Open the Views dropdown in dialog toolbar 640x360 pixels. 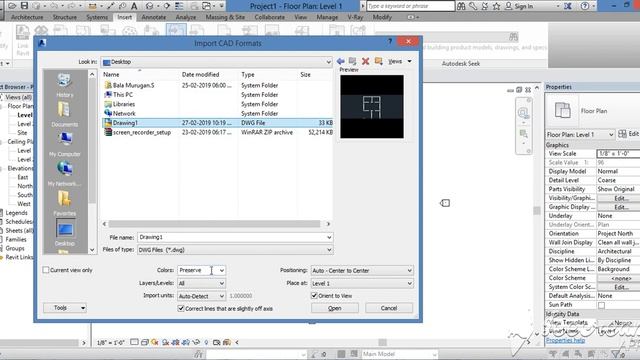(400, 61)
